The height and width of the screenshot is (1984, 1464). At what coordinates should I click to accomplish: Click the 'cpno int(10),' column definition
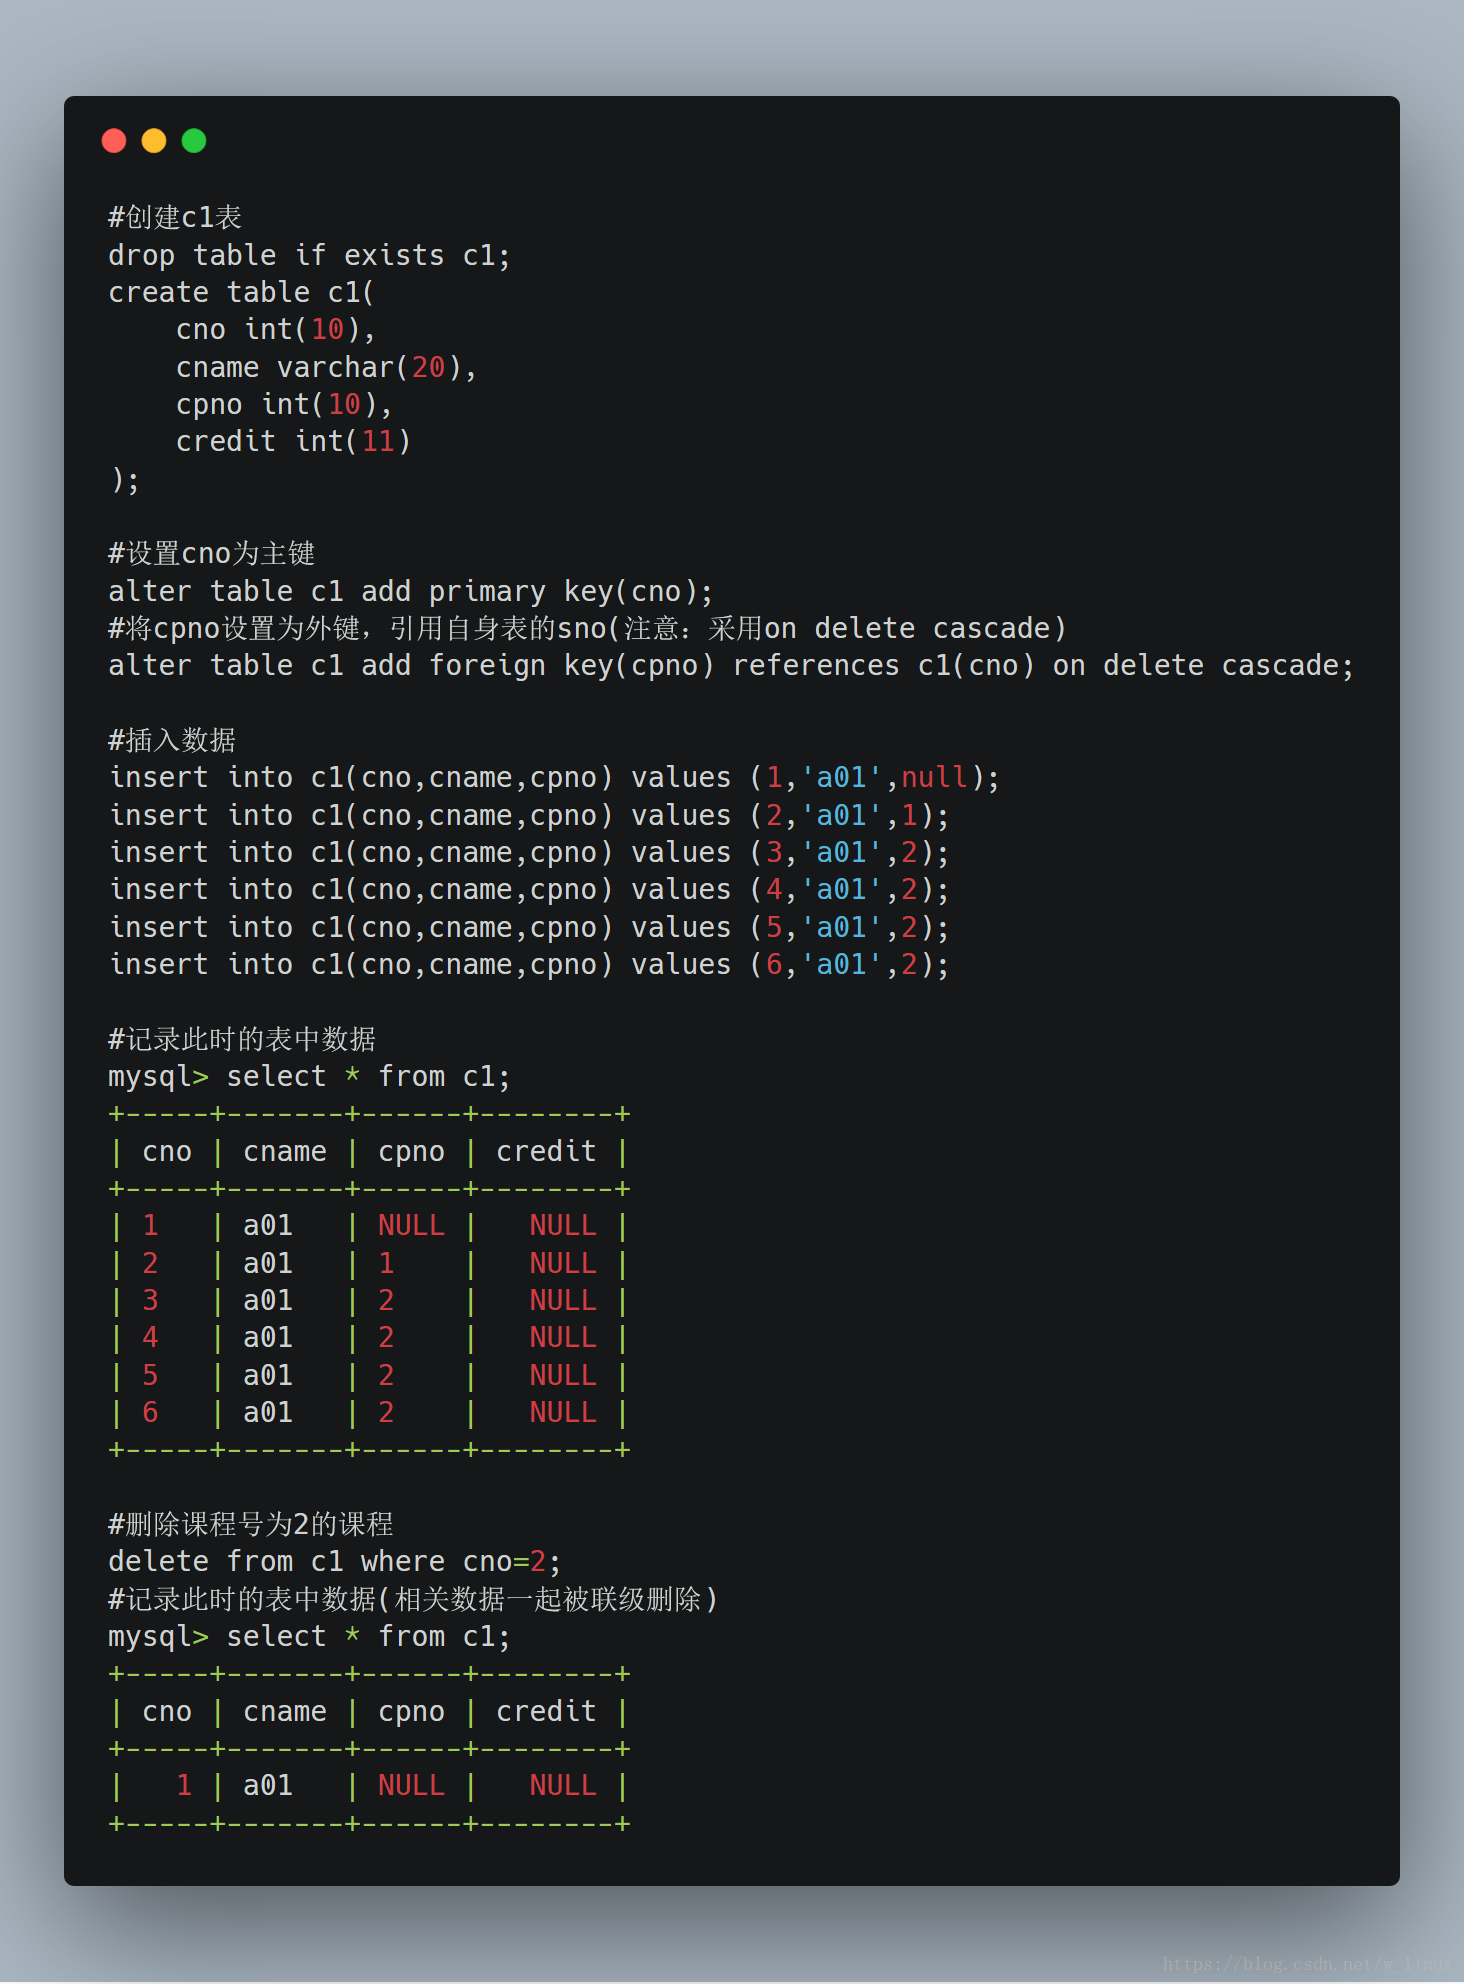pyautogui.click(x=284, y=404)
